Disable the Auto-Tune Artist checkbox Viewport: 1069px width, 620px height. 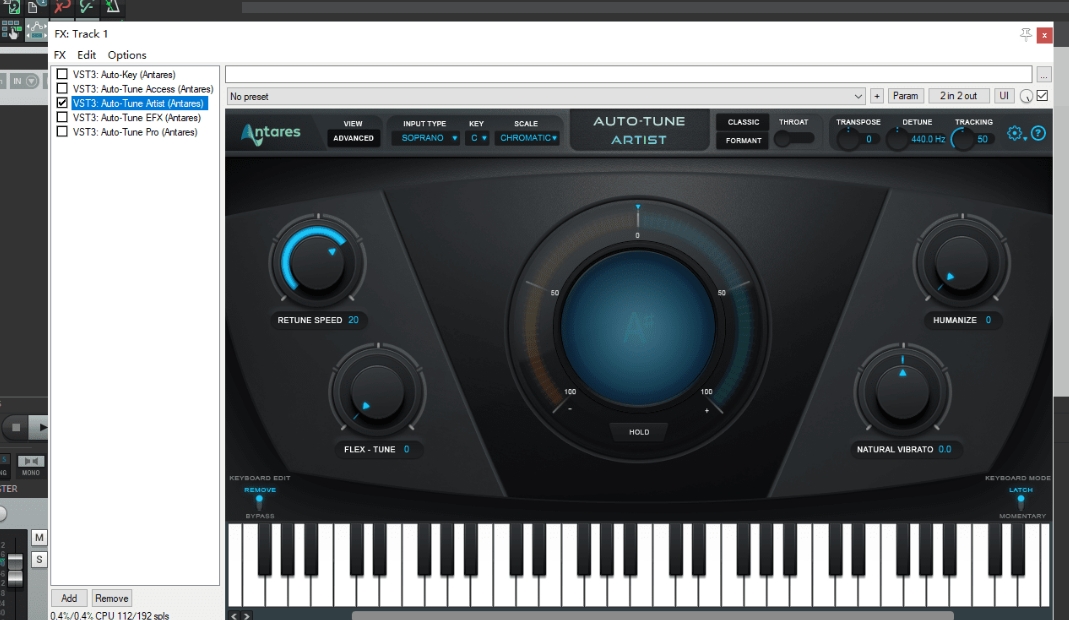click(x=62, y=103)
